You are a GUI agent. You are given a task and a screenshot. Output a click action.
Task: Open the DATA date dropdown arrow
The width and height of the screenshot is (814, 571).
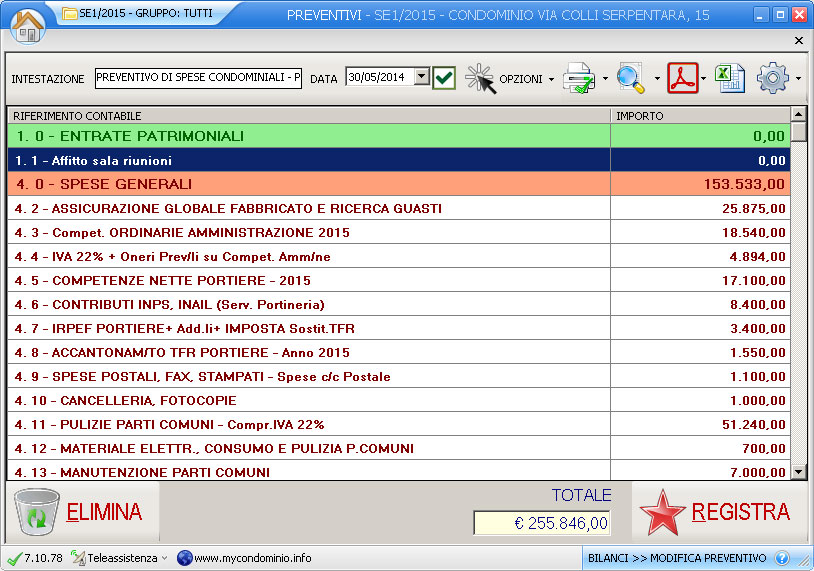pos(421,77)
